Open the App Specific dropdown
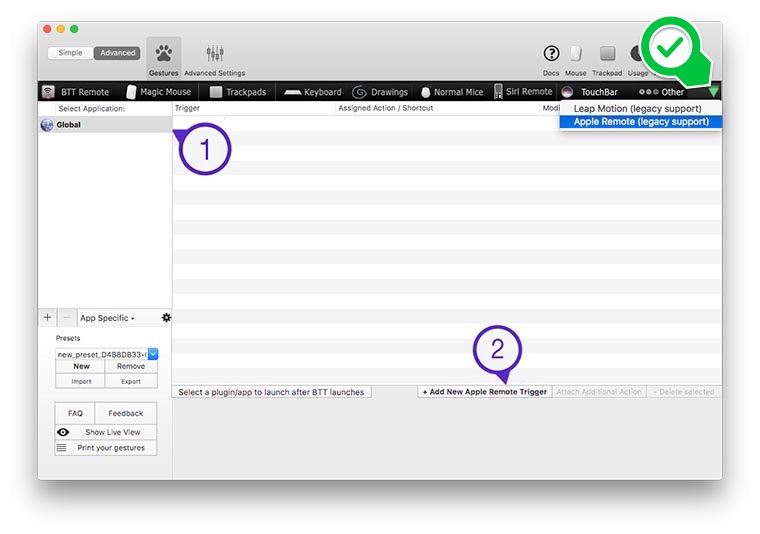The width and height of the screenshot is (760, 534). point(107,318)
